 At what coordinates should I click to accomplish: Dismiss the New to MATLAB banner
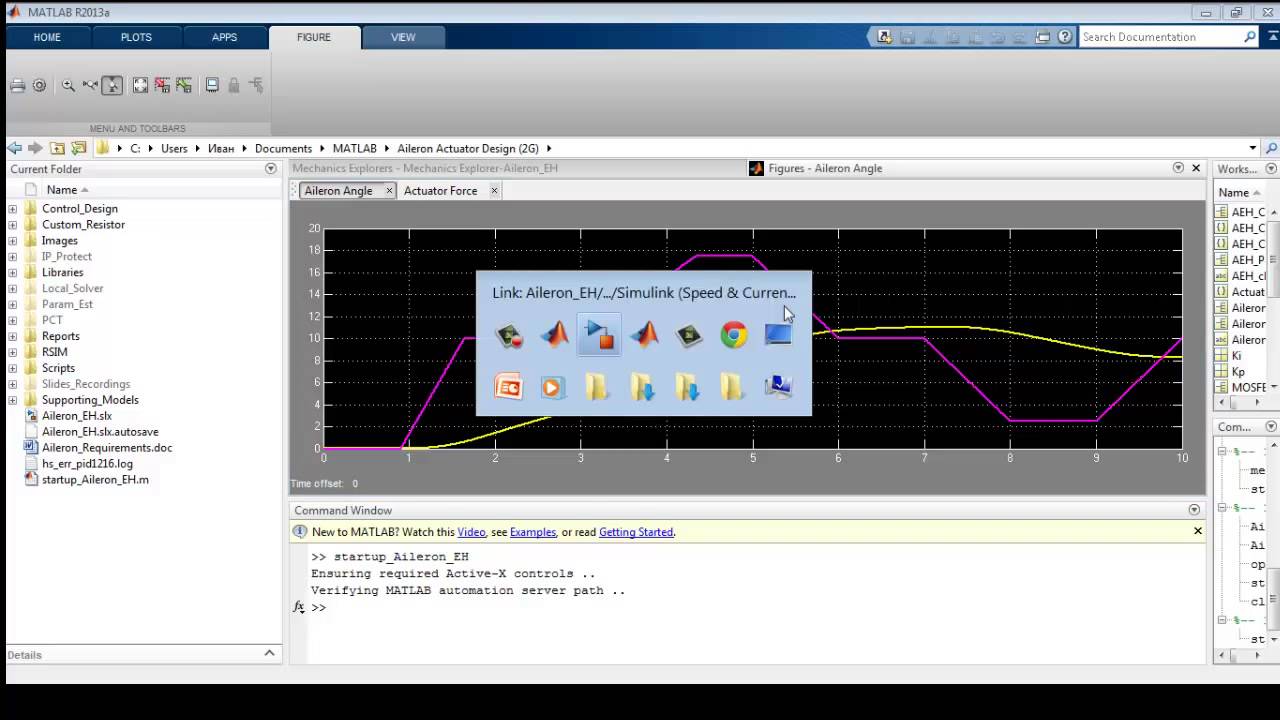[x=1197, y=531]
